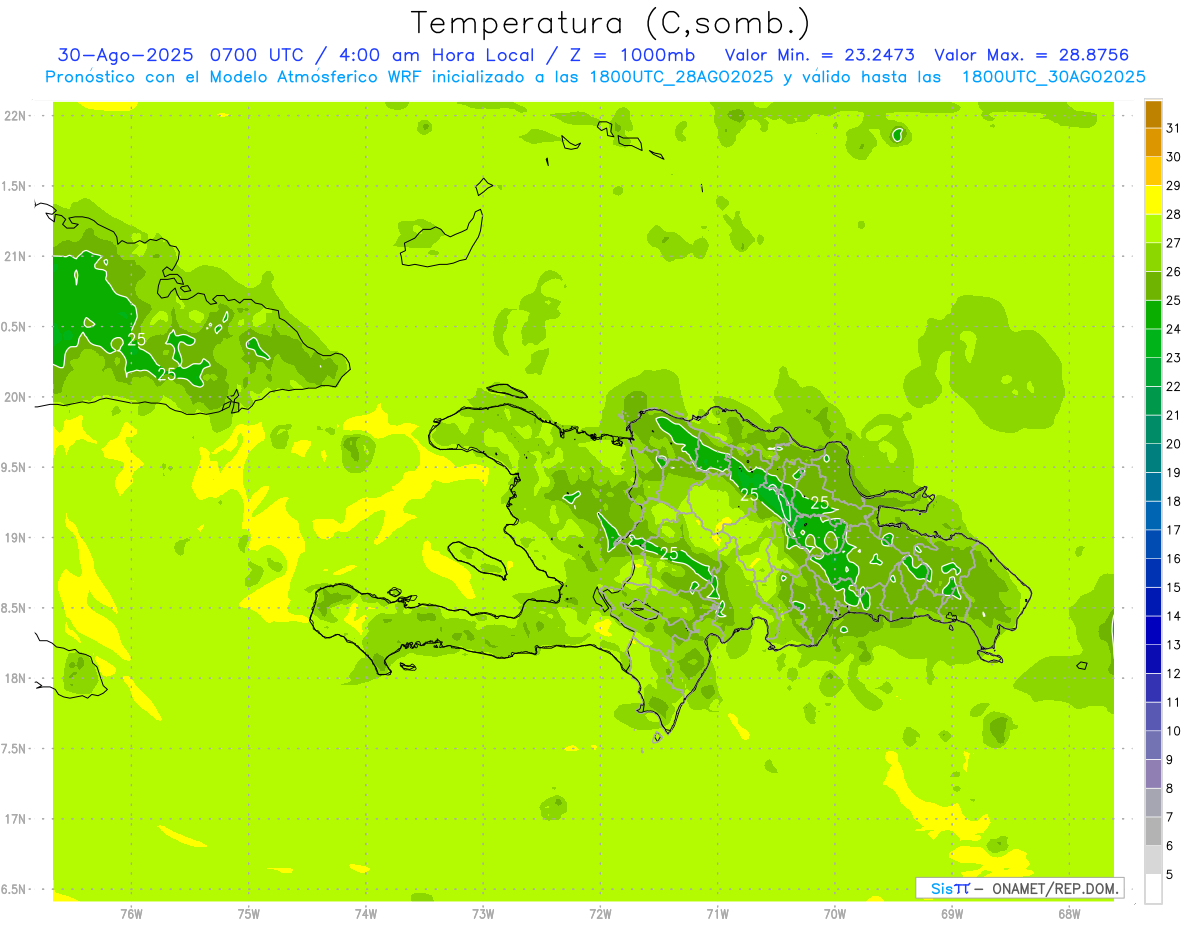
Task: Click the '0700 UTC' time text
Action: (x=258, y=55)
